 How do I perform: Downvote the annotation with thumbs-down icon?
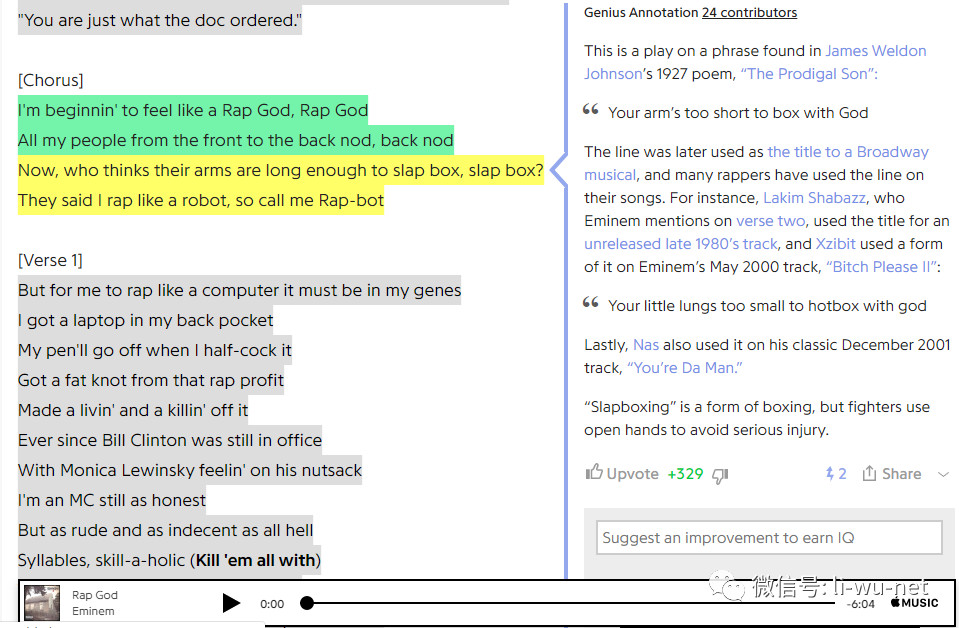[720, 475]
